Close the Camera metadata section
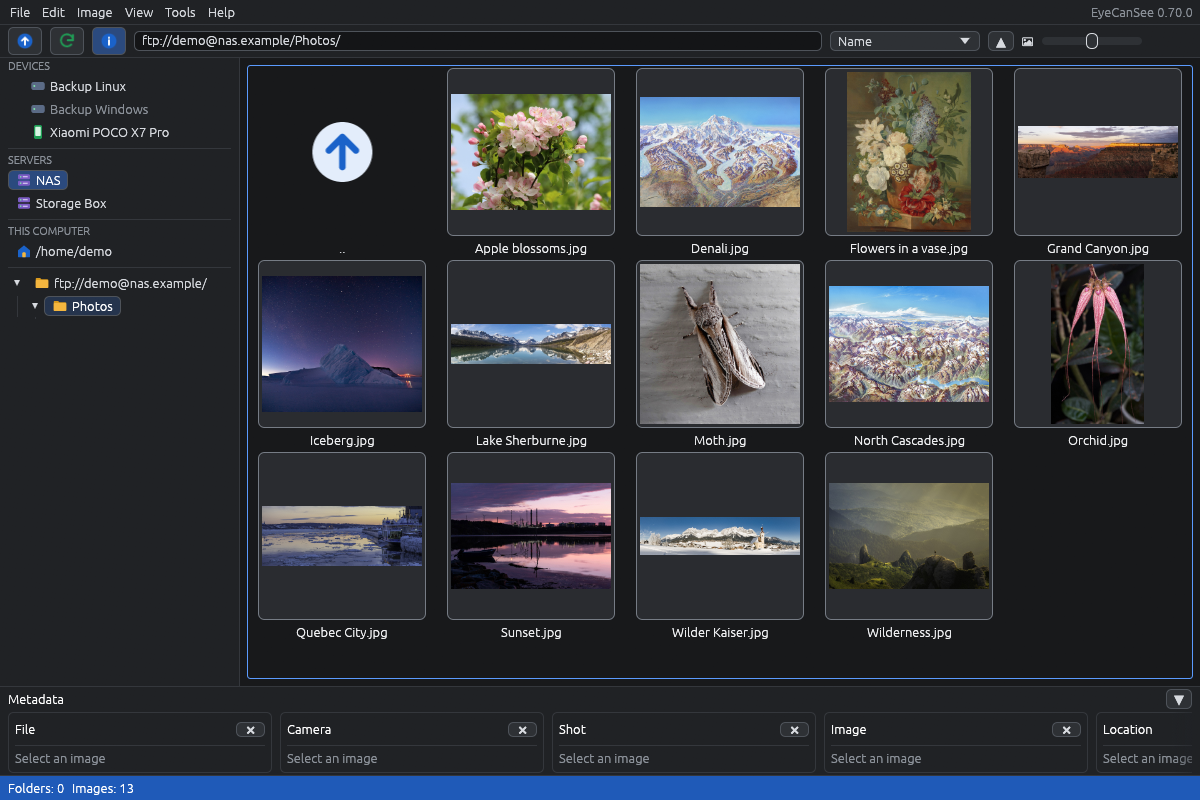This screenshot has width=1200, height=800. coord(522,730)
